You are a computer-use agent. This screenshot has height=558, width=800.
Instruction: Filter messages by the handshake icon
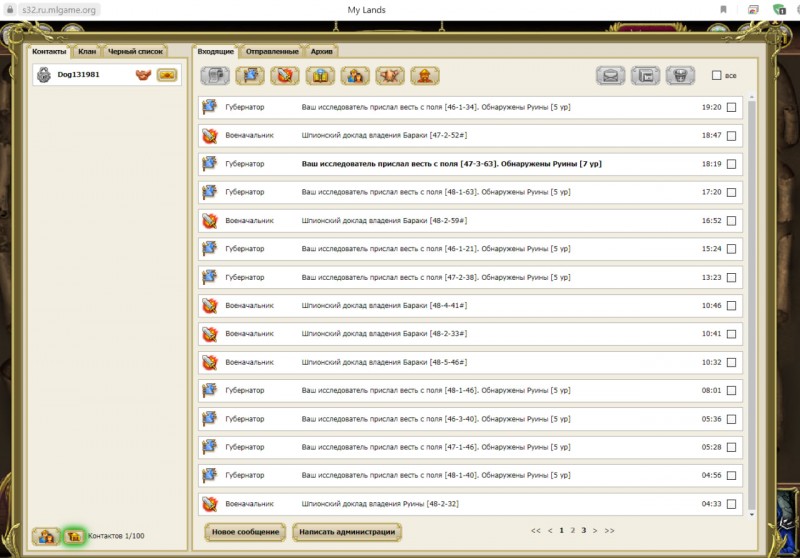tap(390, 75)
